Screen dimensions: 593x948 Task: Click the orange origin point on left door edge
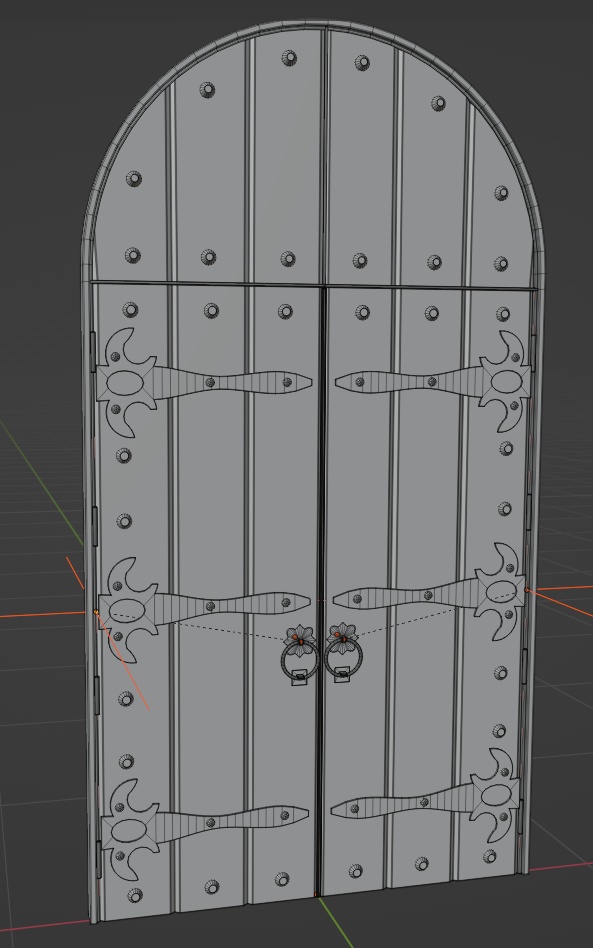click(96, 613)
